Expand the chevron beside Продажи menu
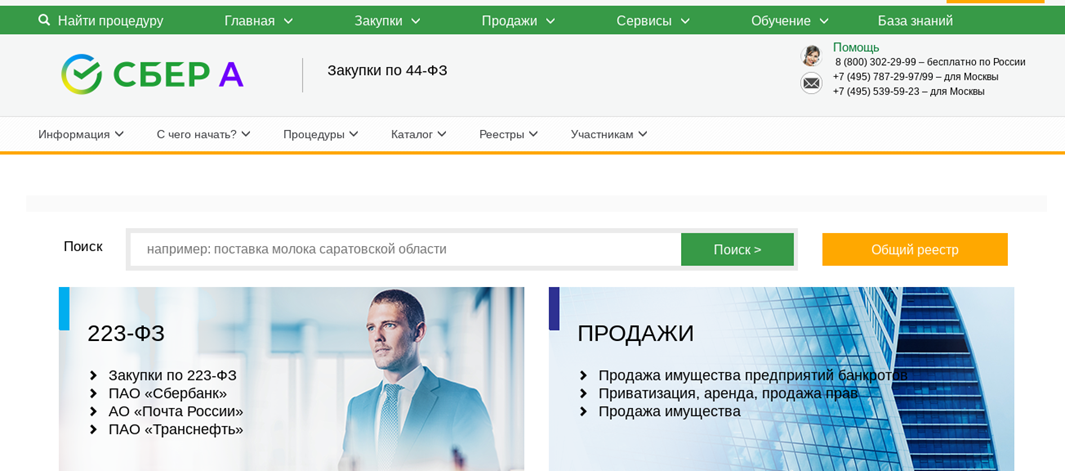 coord(550,21)
